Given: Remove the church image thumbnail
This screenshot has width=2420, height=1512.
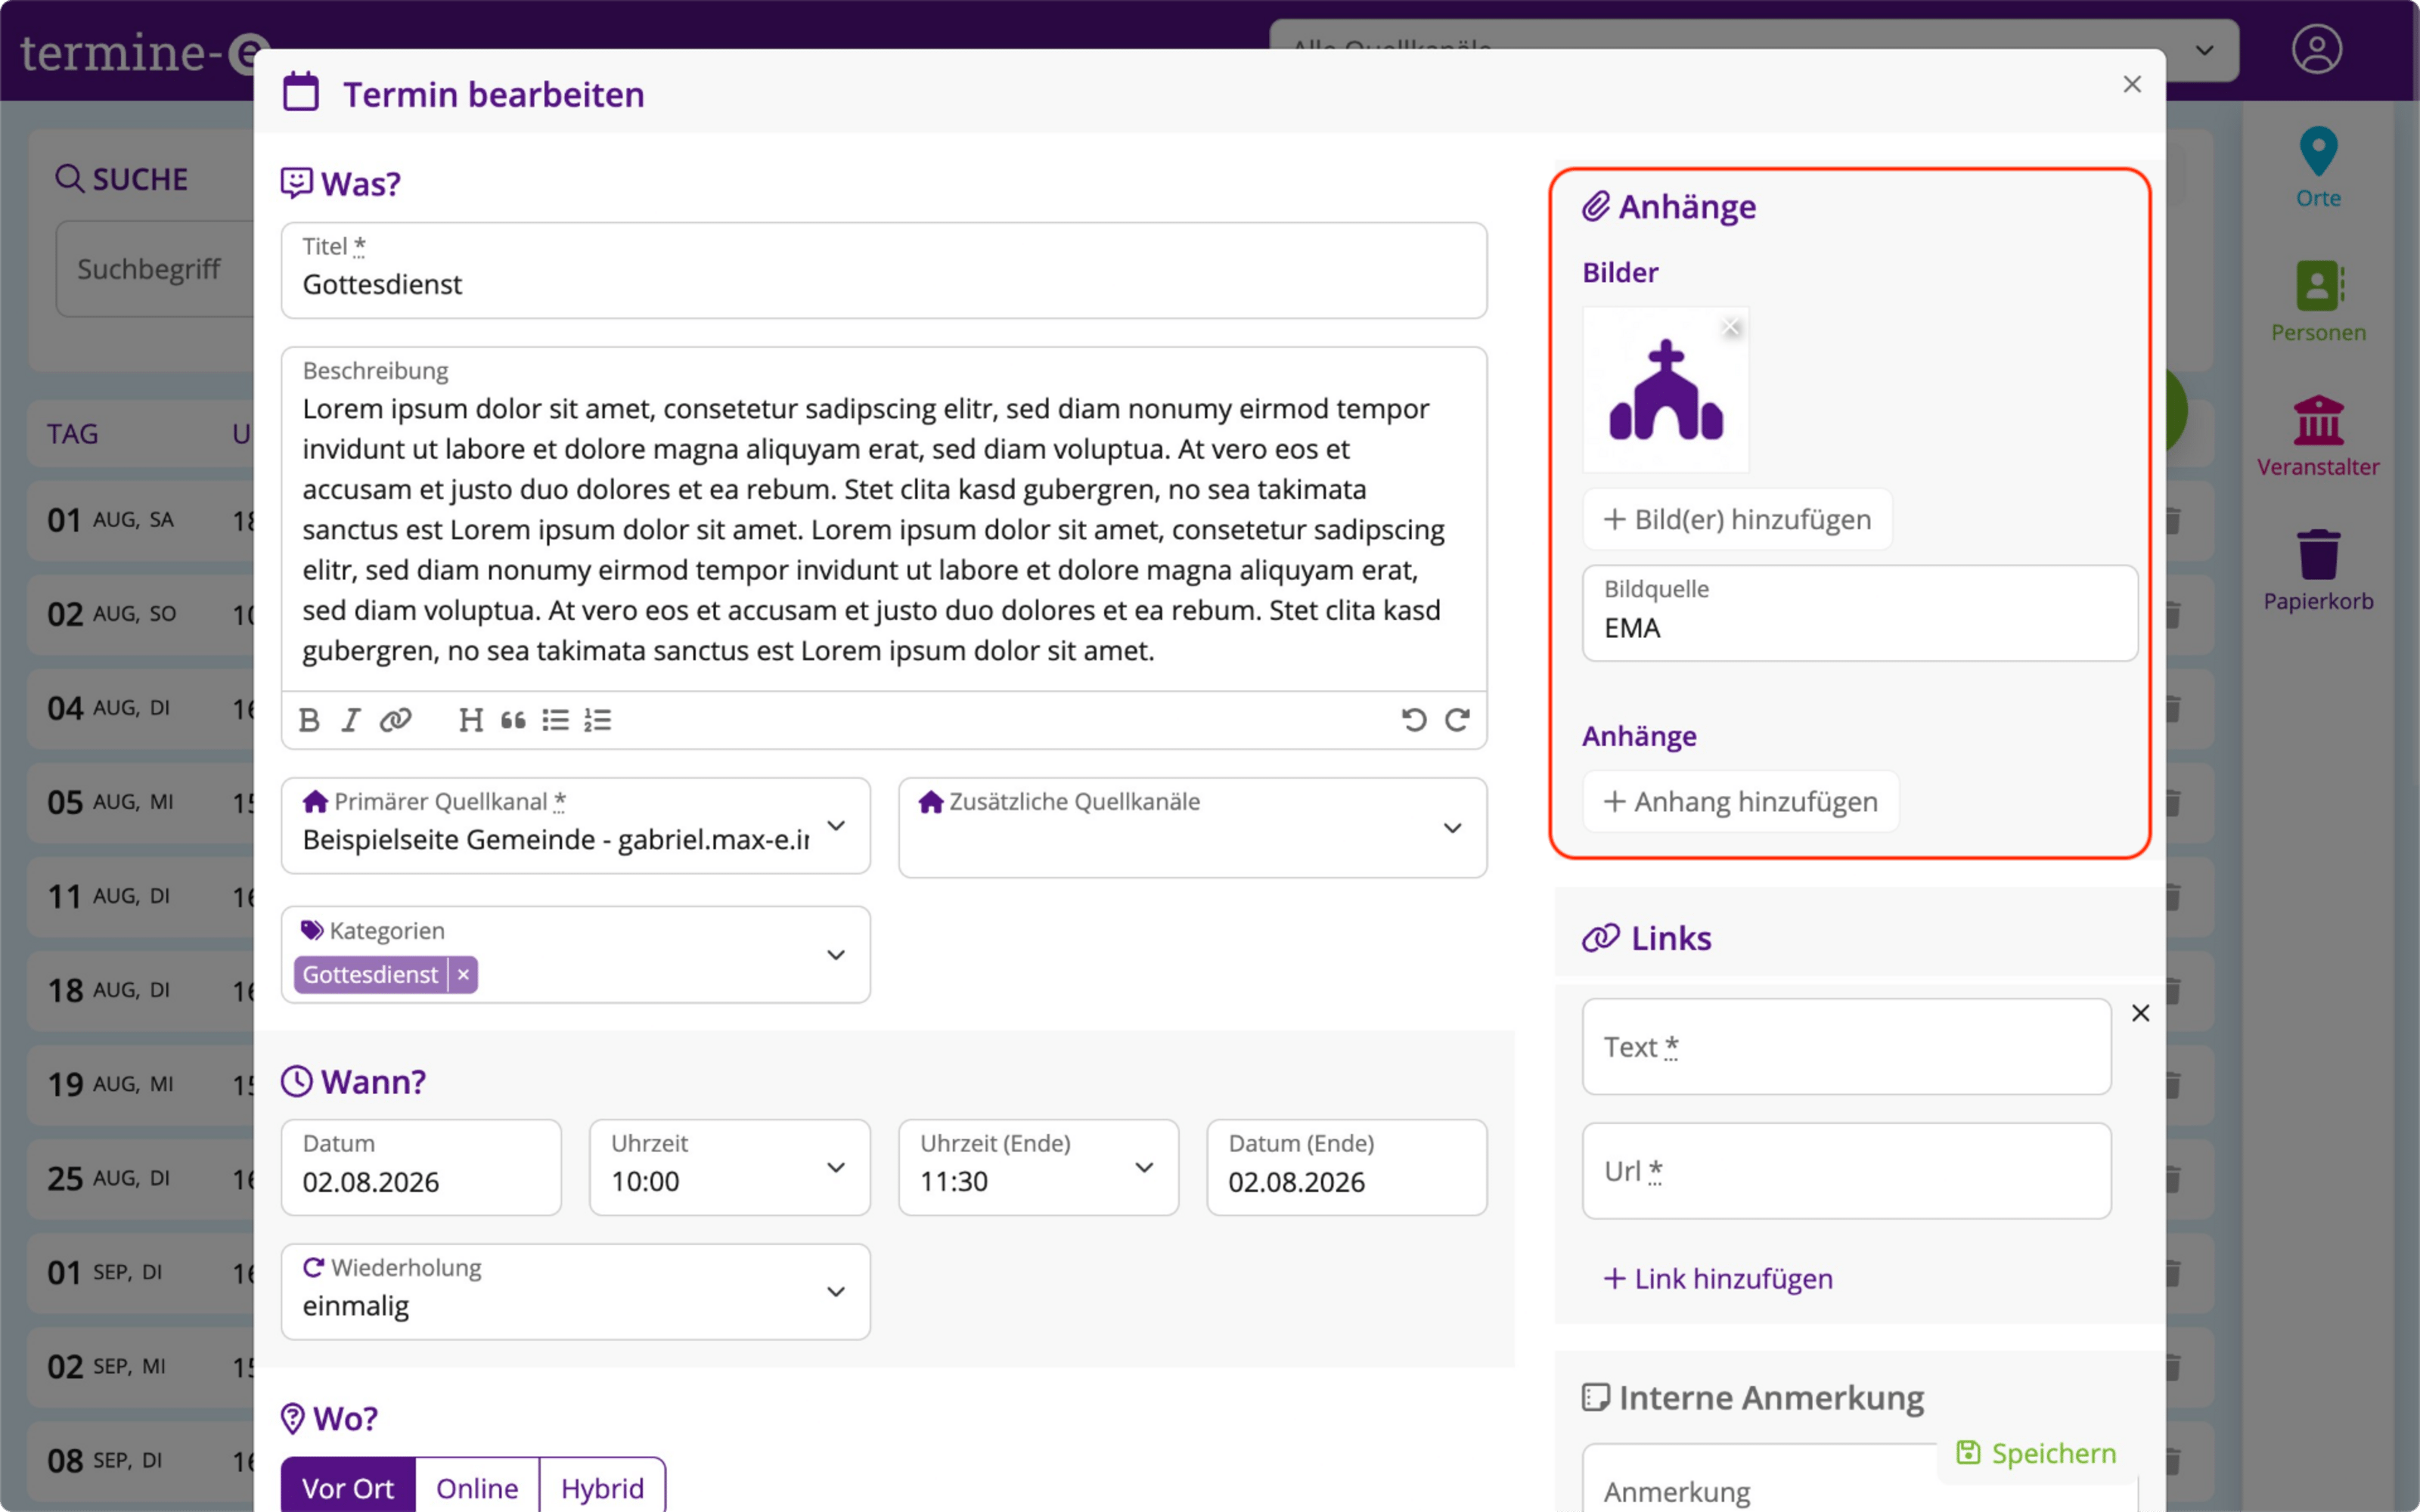Looking at the screenshot, I should tap(1731, 327).
